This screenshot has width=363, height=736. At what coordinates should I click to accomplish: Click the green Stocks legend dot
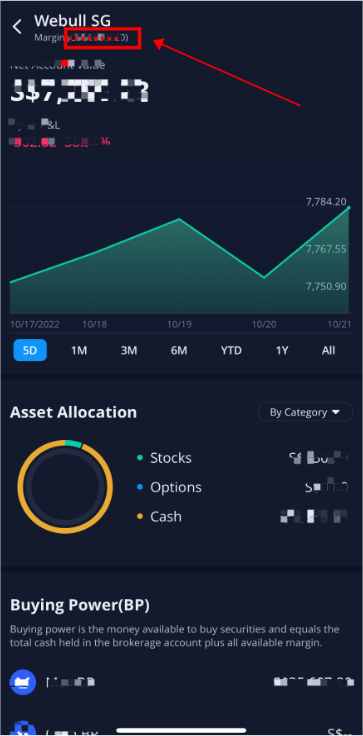pos(139,458)
